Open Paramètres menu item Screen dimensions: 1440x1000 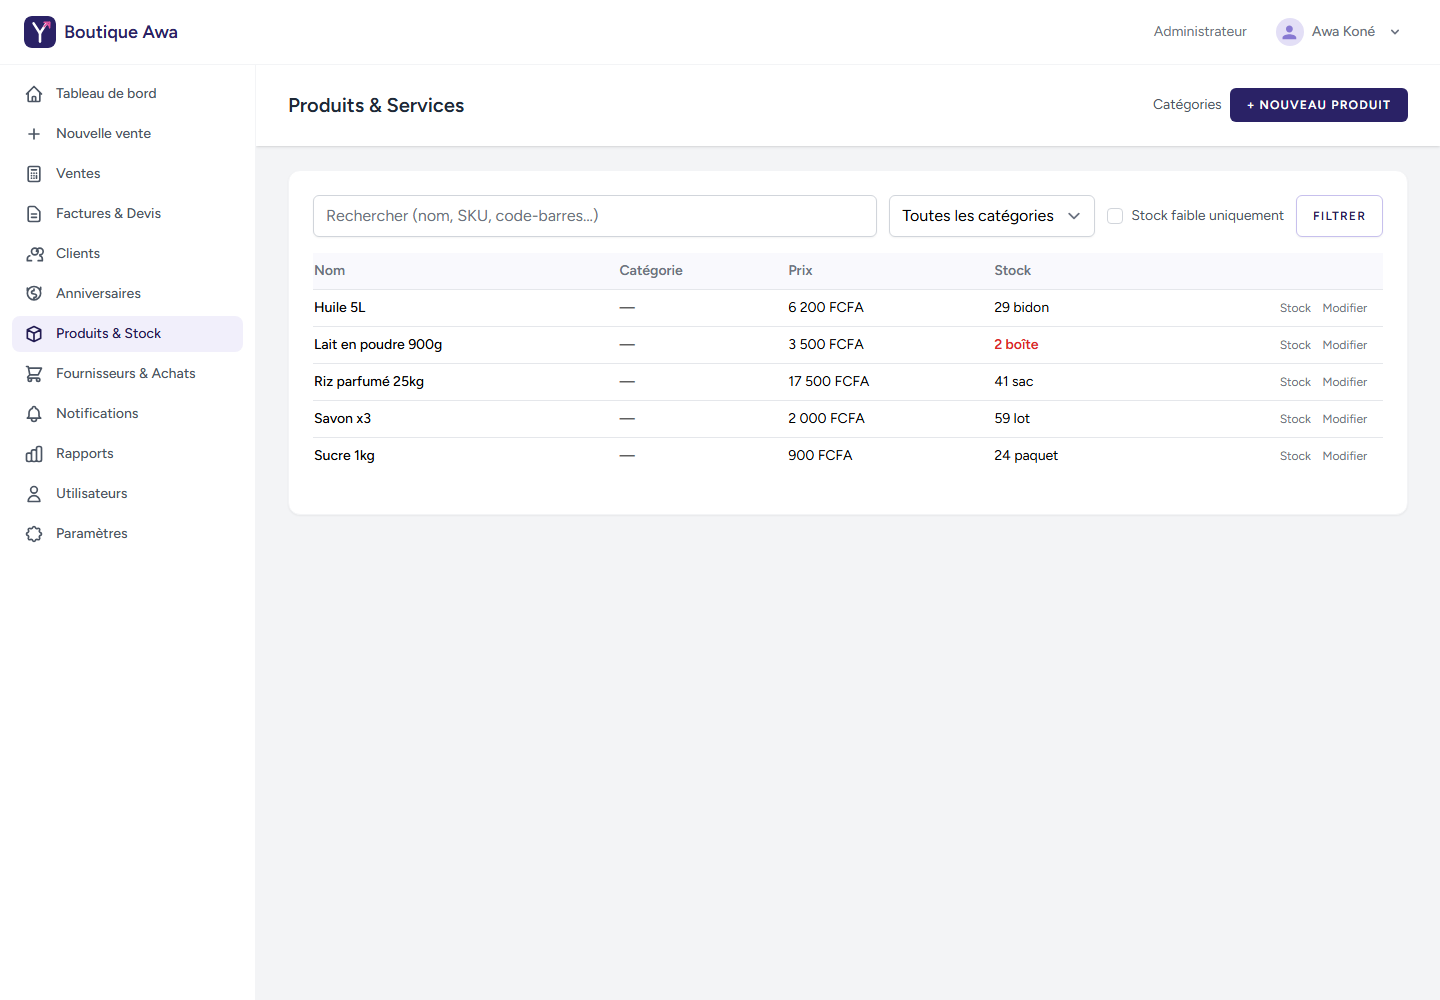click(127, 534)
